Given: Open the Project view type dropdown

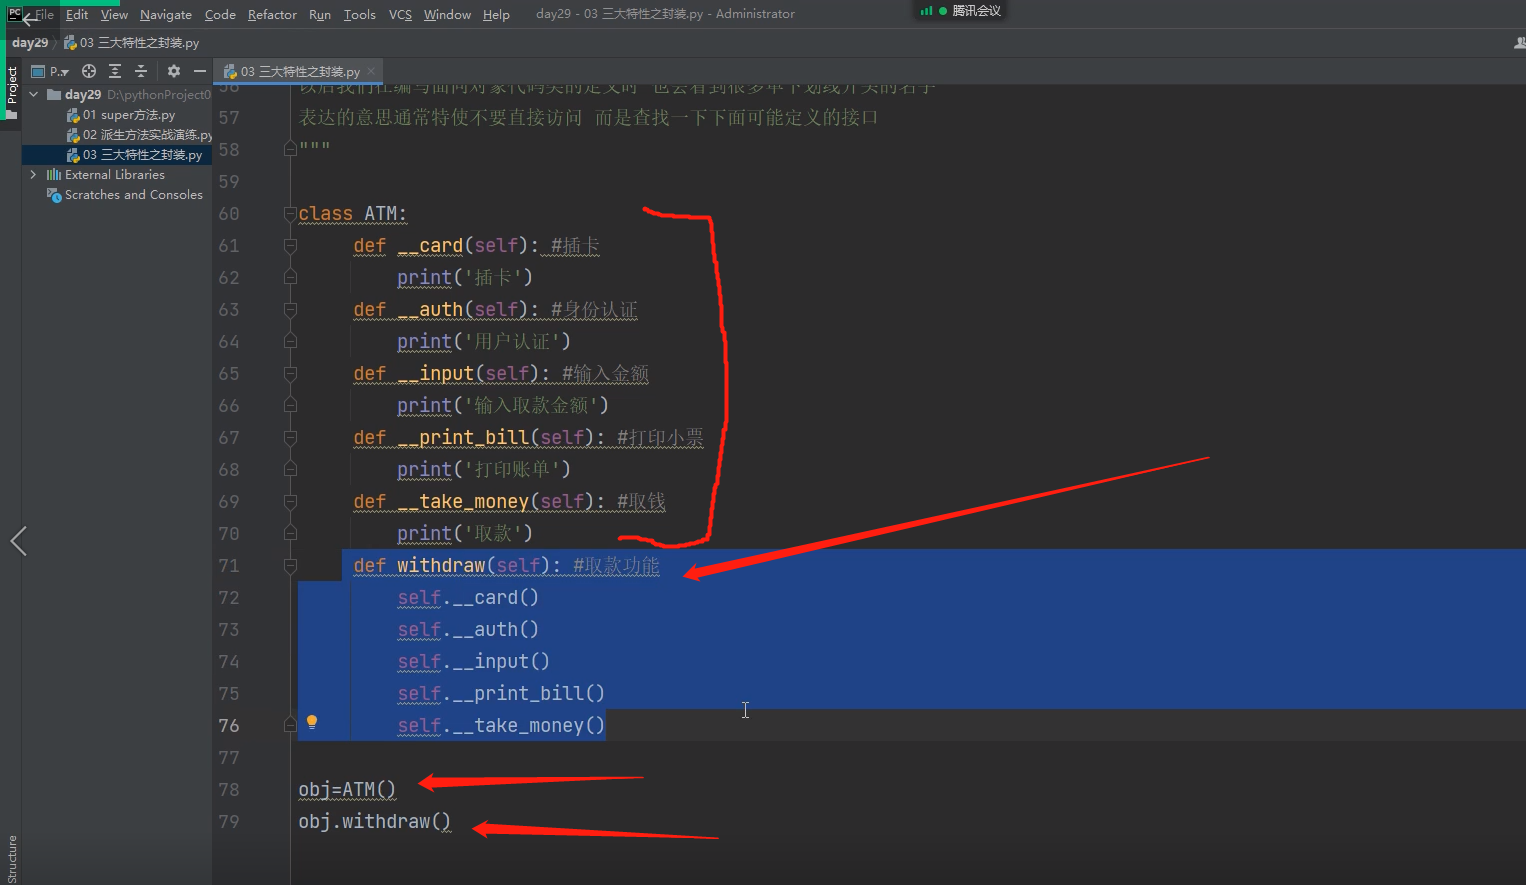Looking at the screenshot, I should [51, 71].
